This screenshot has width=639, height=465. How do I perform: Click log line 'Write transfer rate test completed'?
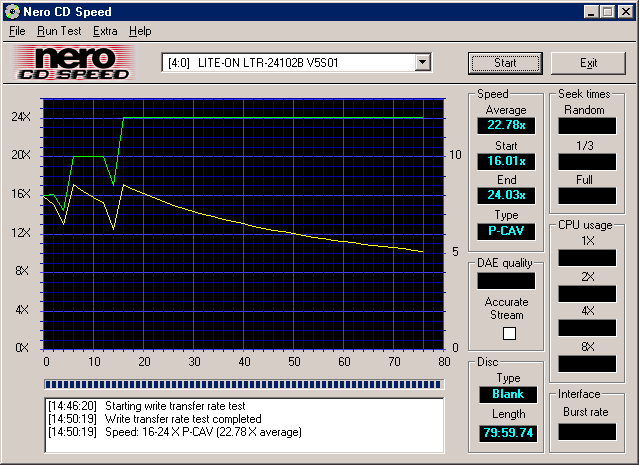pos(154,419)
